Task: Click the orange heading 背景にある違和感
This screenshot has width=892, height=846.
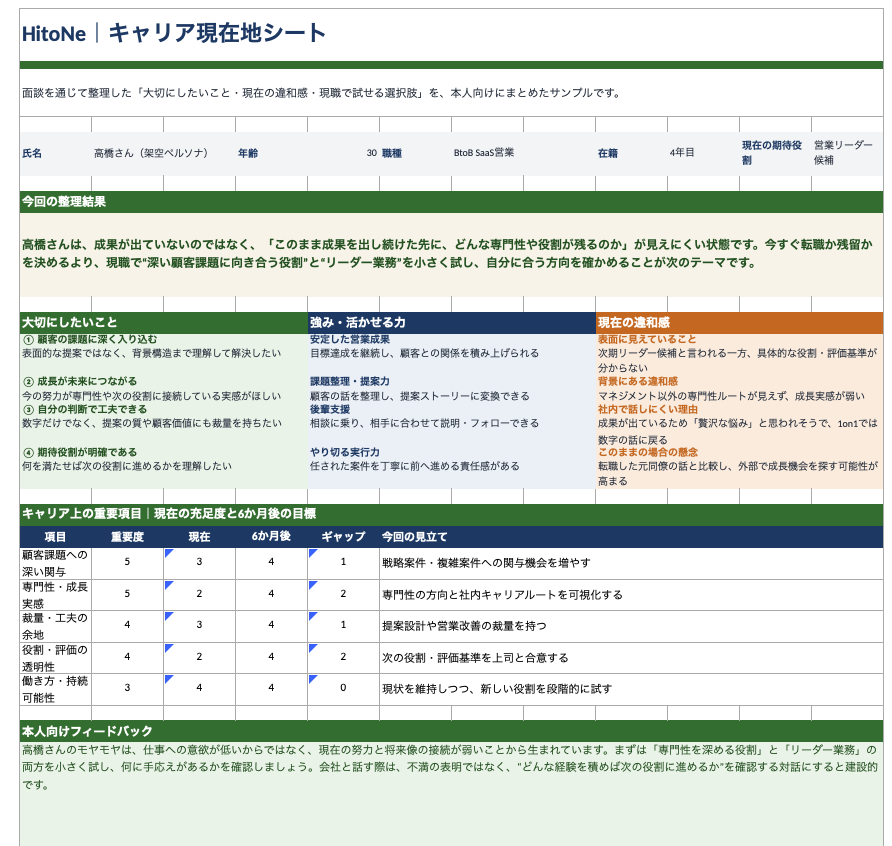Action: point(638,381)
